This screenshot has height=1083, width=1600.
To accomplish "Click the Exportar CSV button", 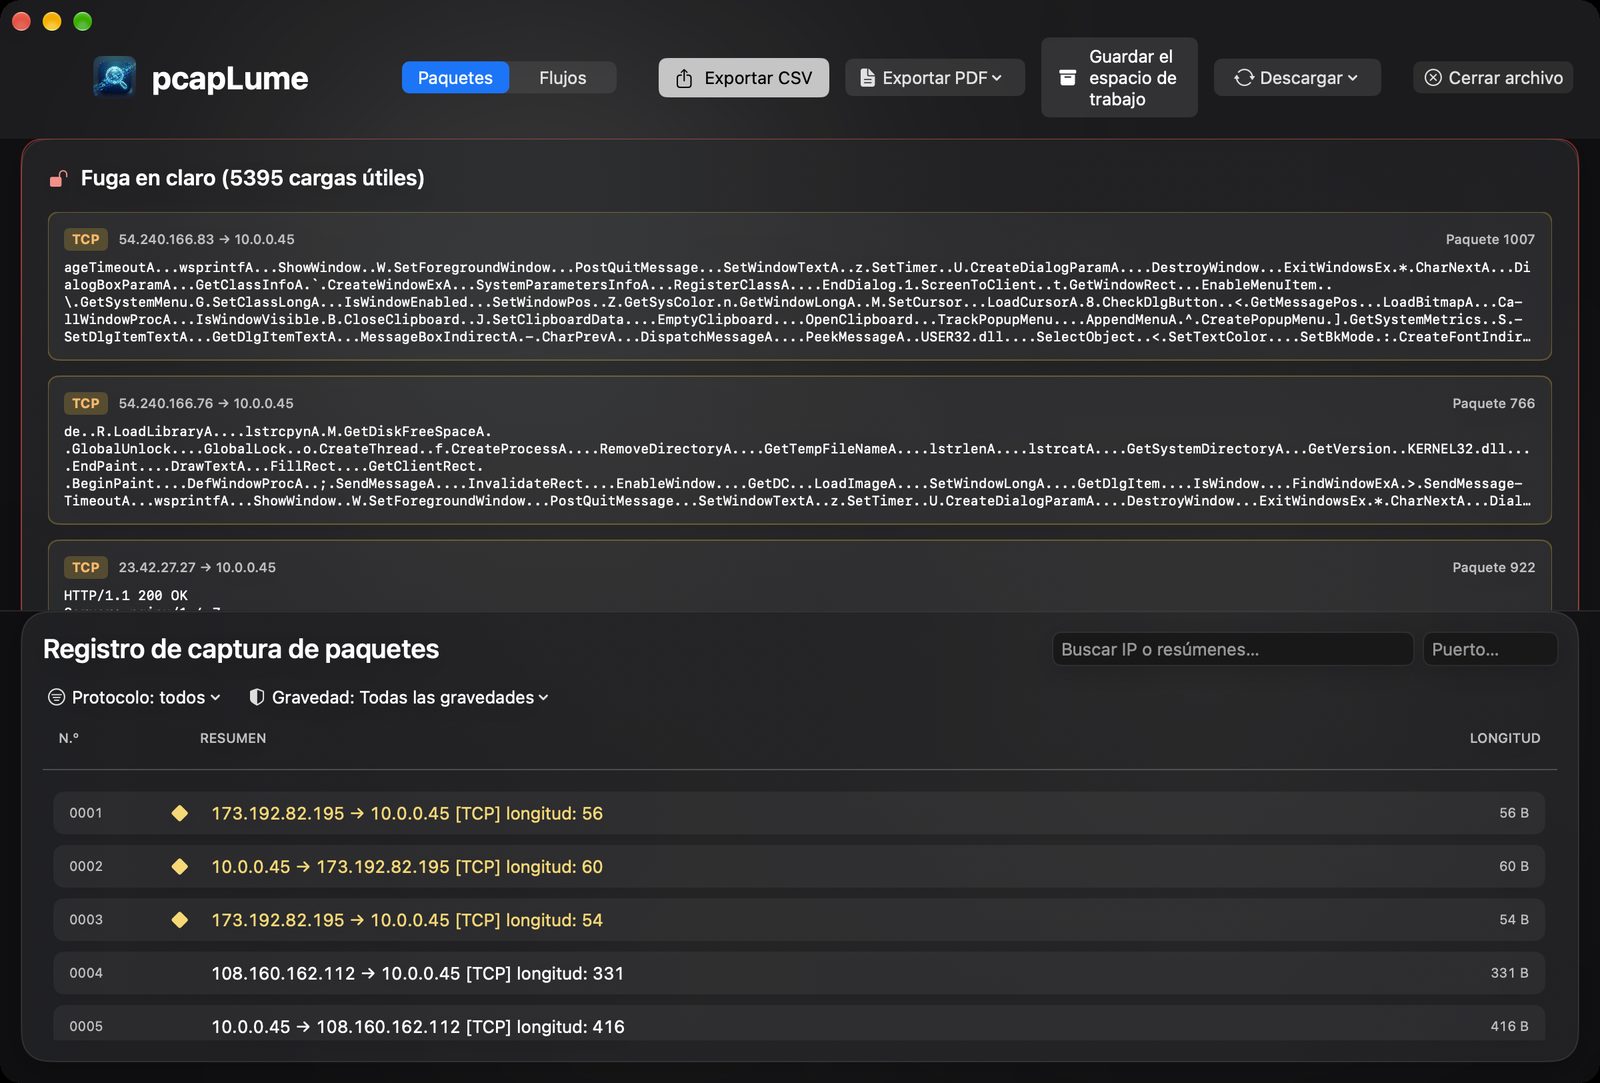I will pyautogui.click(x=743, y=78).
